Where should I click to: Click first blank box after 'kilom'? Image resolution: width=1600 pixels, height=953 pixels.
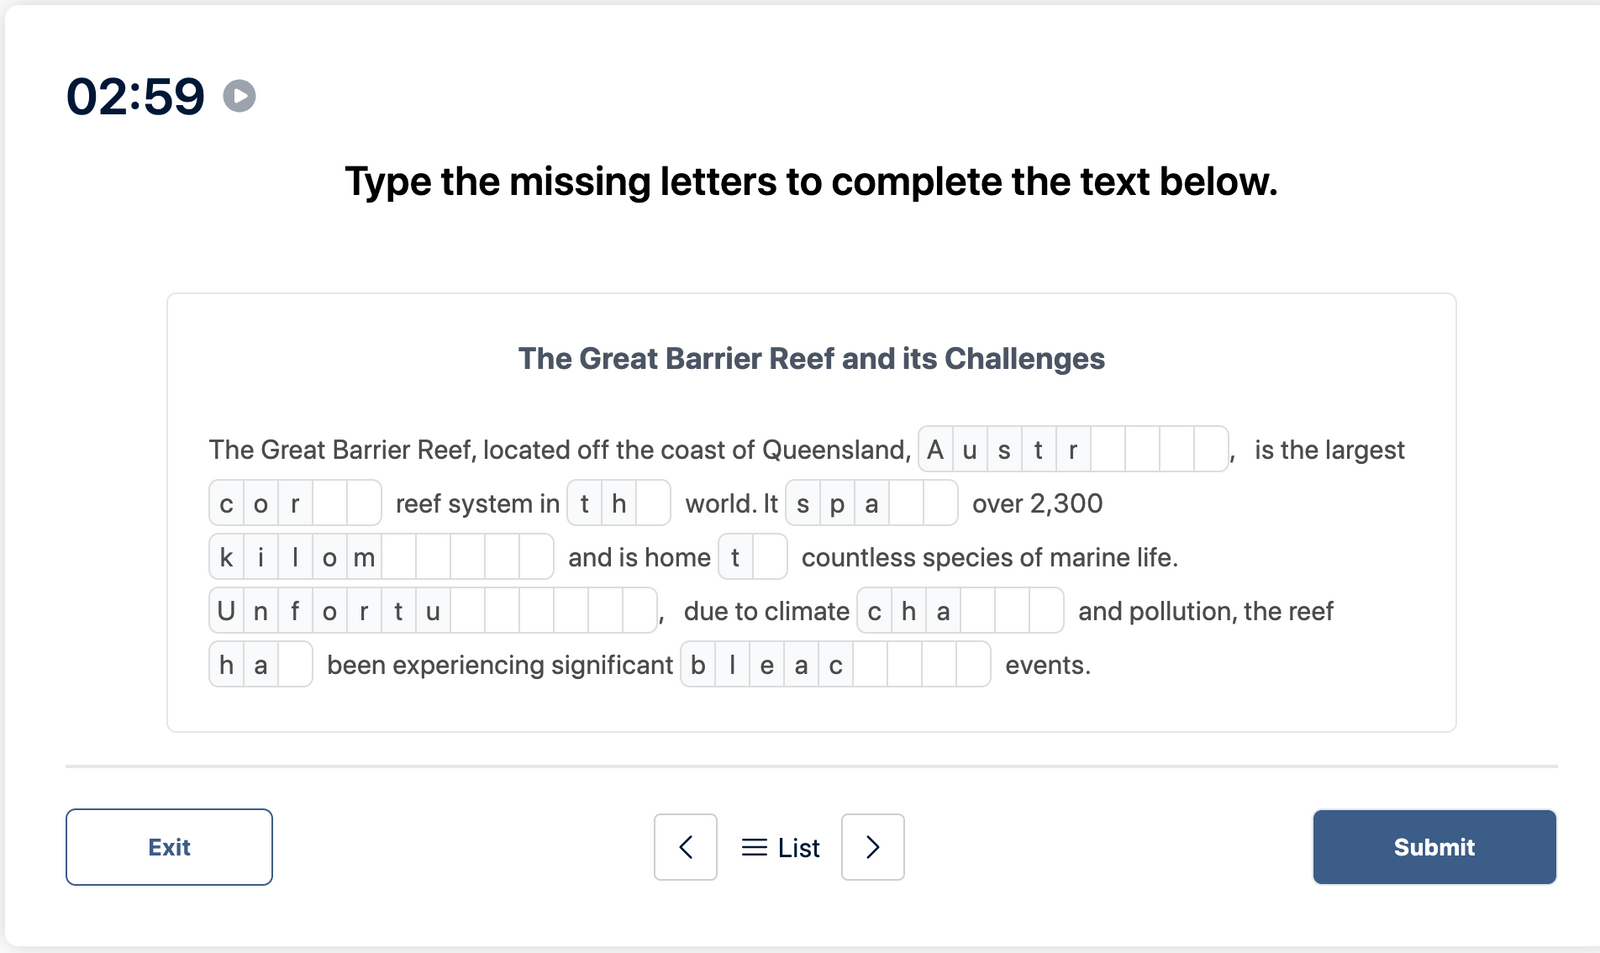[x=399, y=558]
